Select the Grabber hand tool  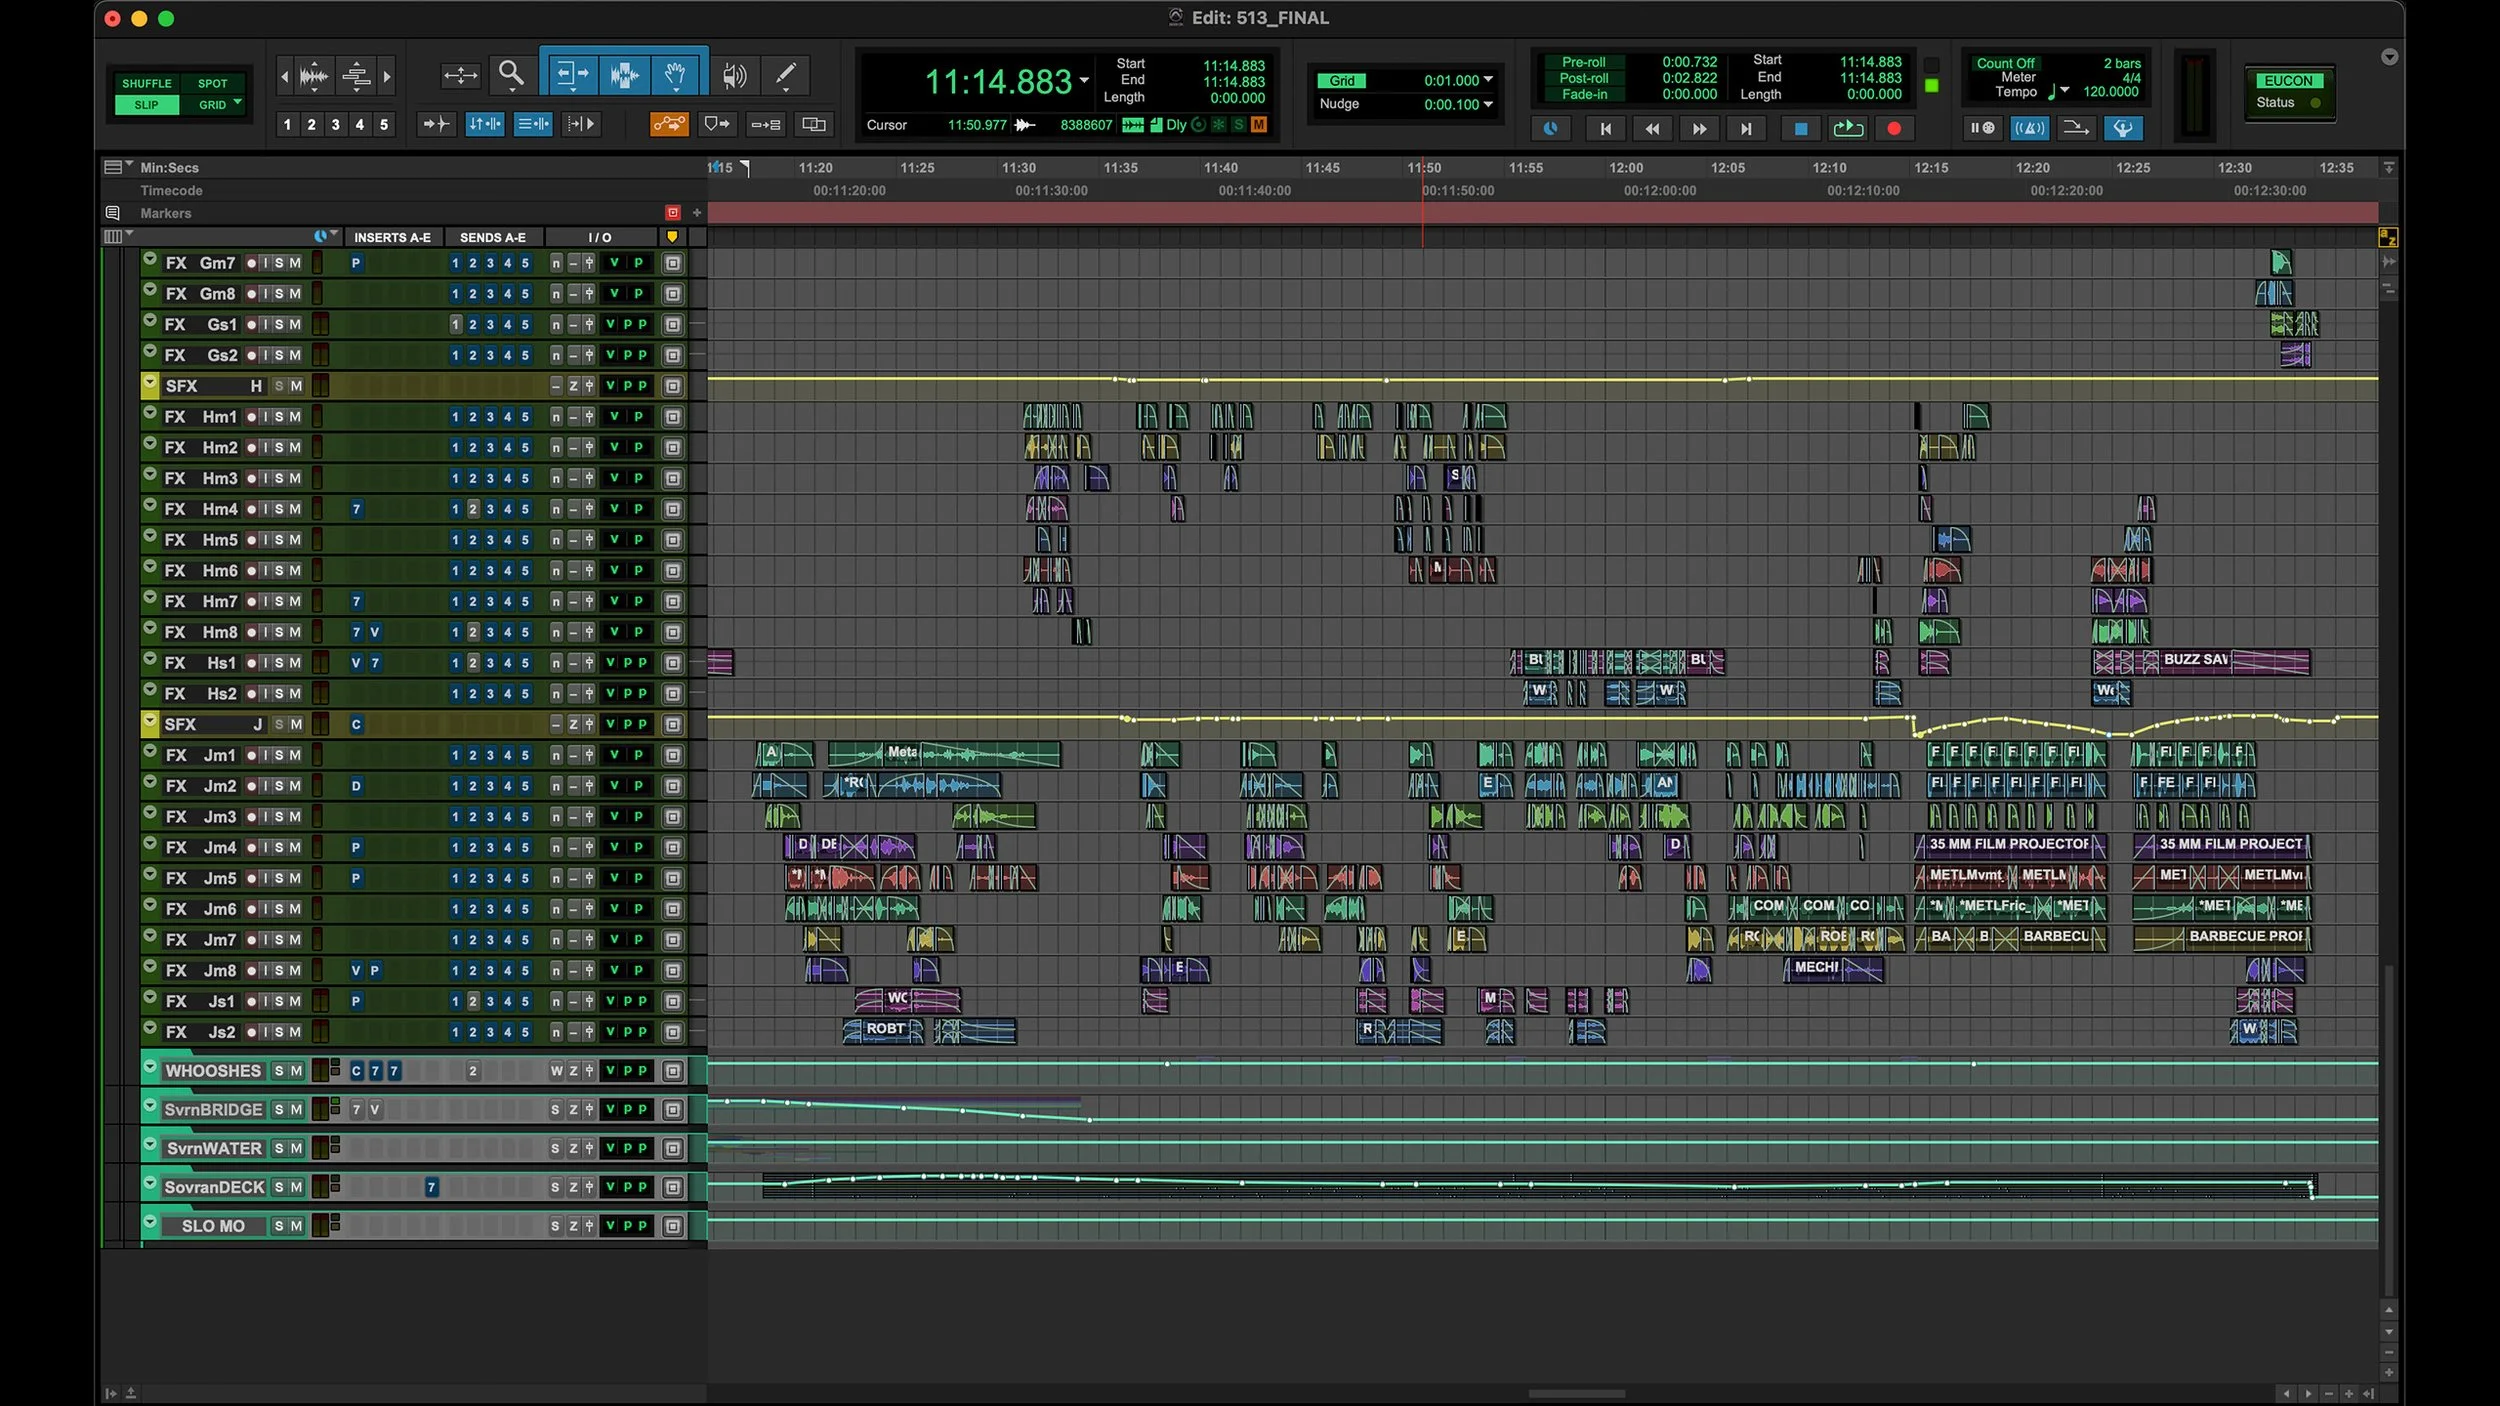pos(677,75)
